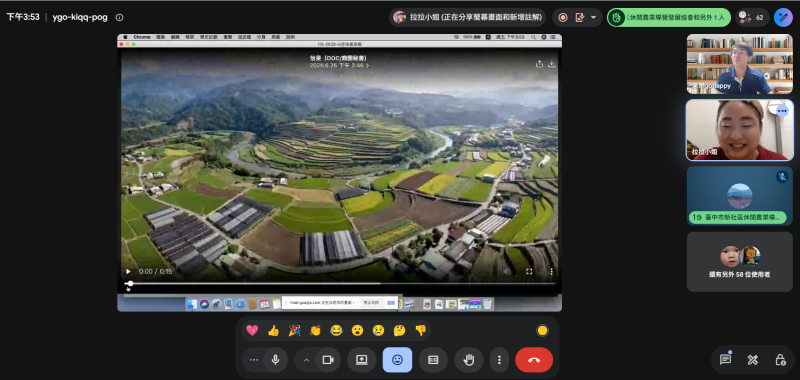Send the surprised face reaction
800x380 pixels.
(357, 331)
